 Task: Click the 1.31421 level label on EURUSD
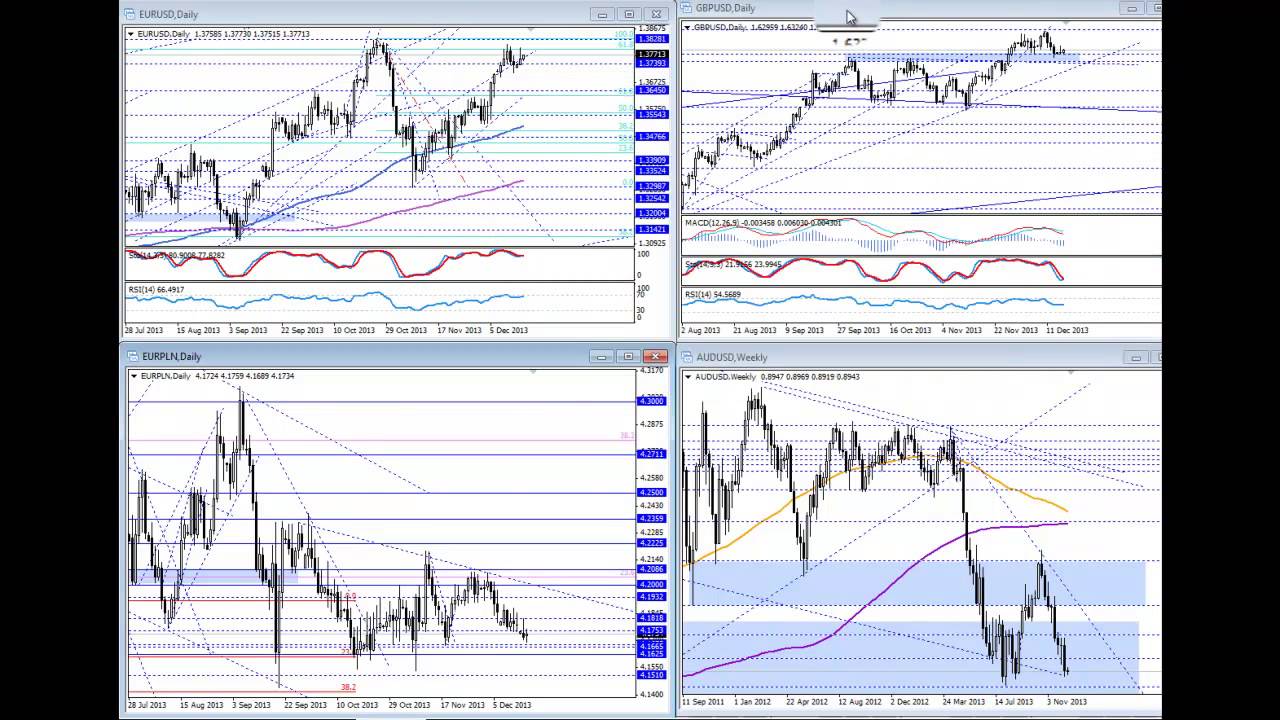point(652,229)
